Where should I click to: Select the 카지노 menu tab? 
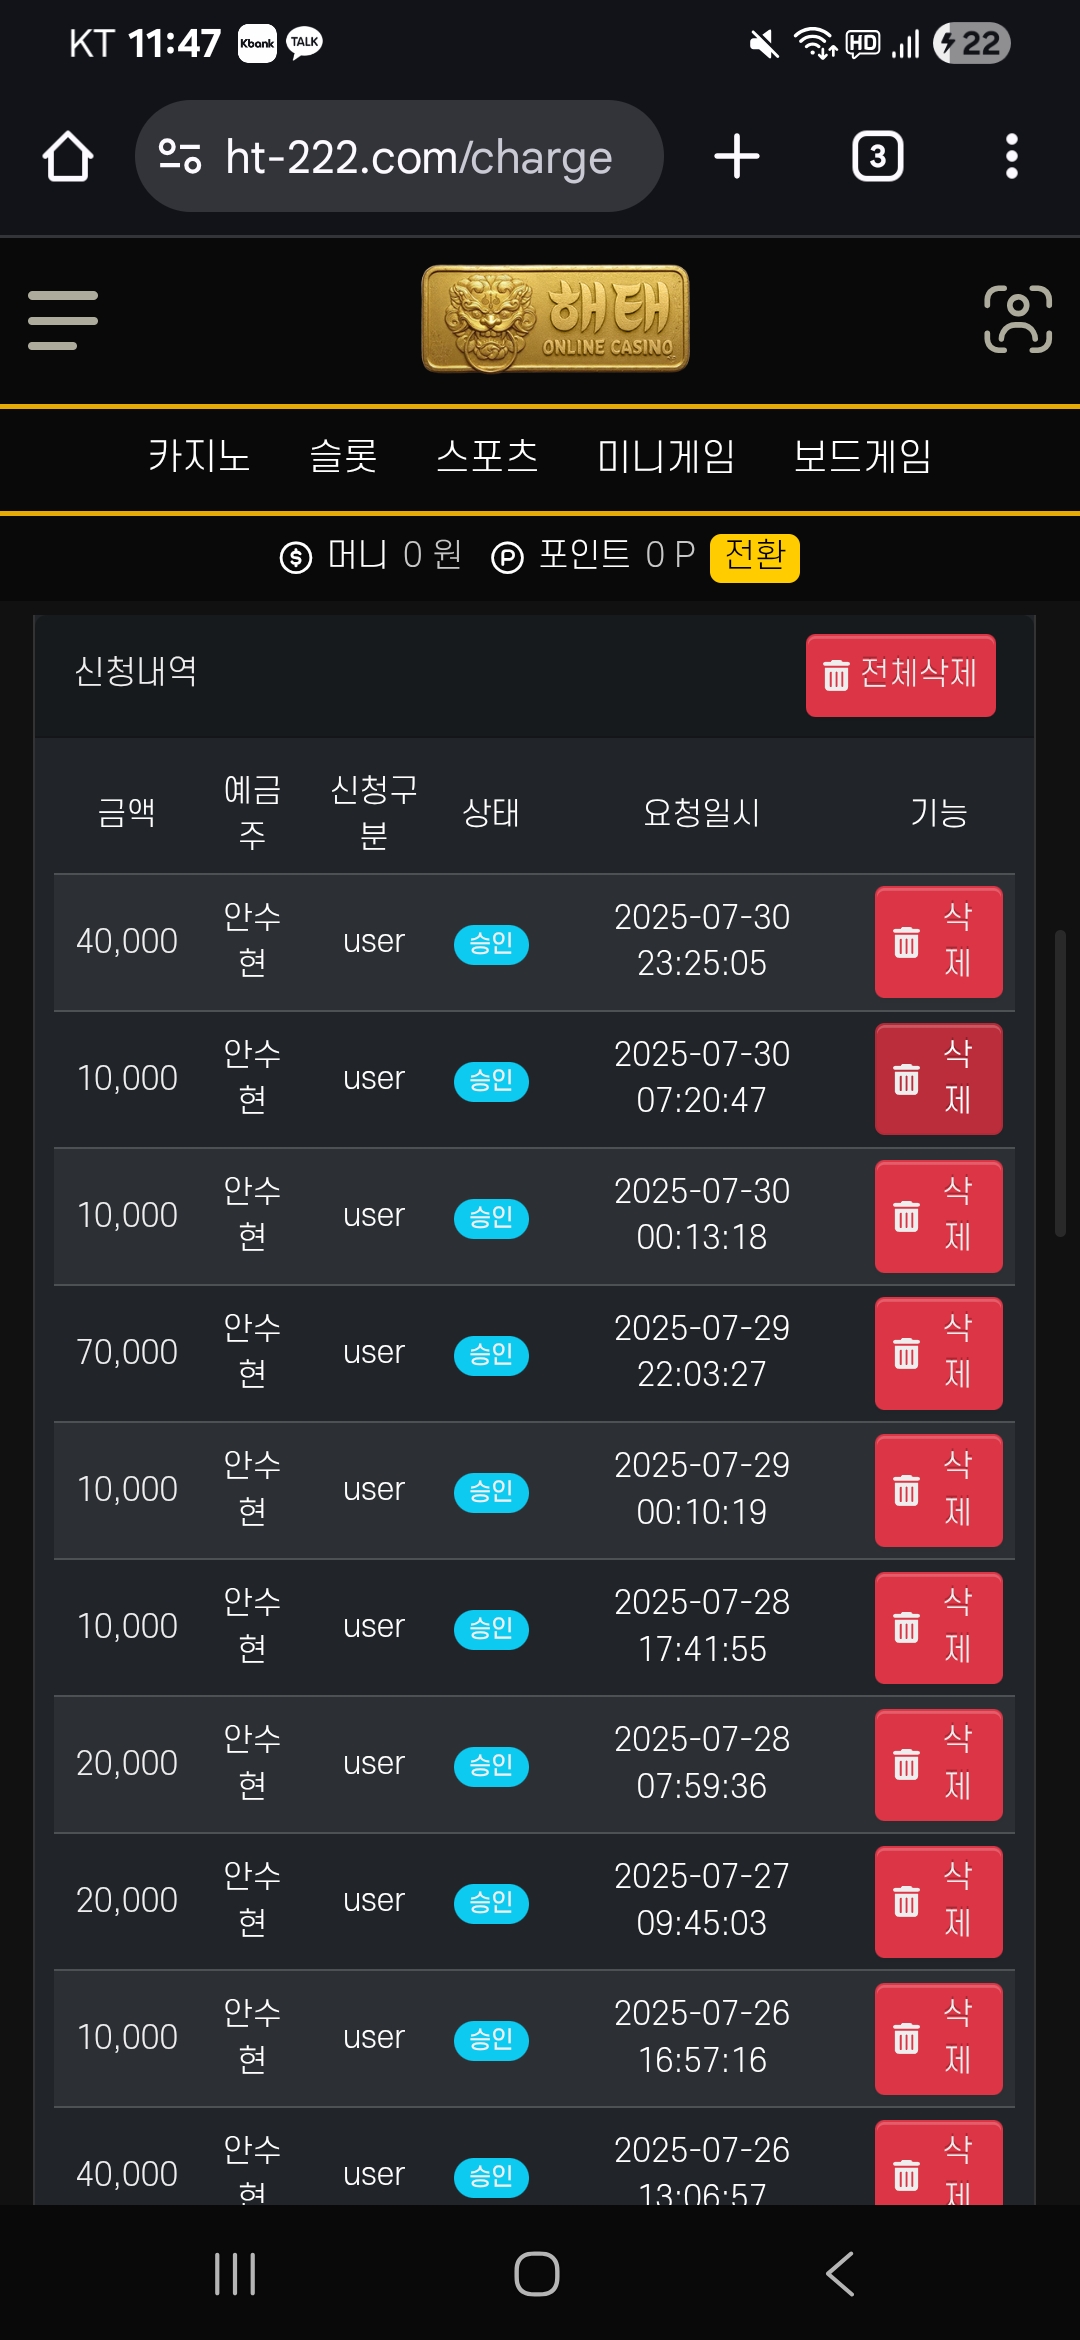[x=199, y=456]
